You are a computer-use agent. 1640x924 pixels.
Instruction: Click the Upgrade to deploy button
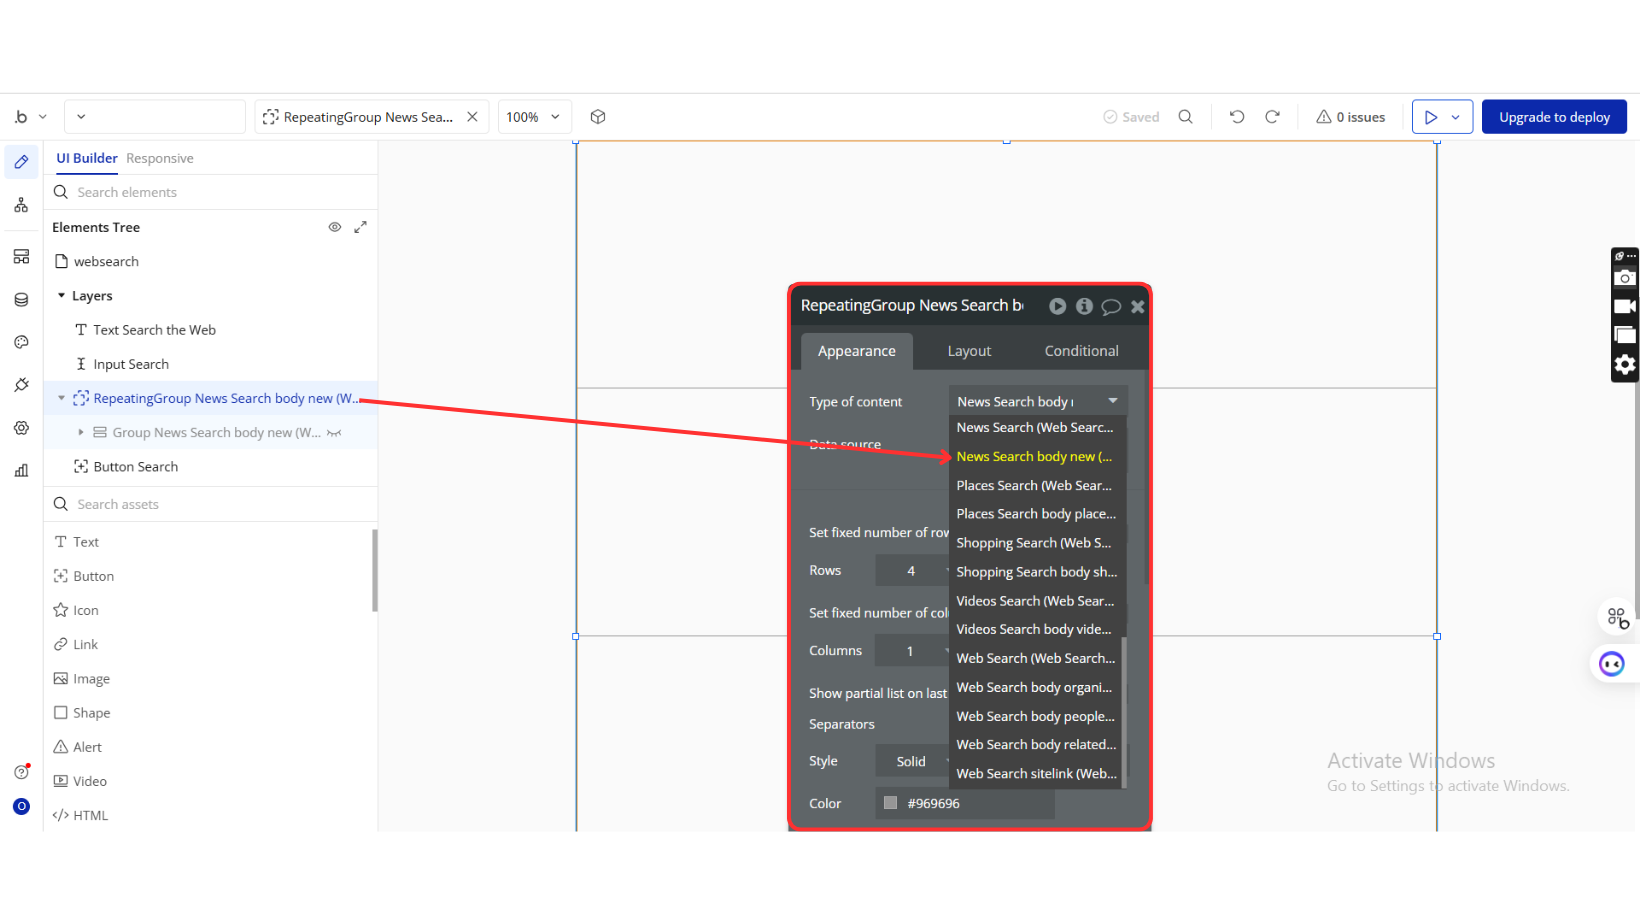[1554, 117]
